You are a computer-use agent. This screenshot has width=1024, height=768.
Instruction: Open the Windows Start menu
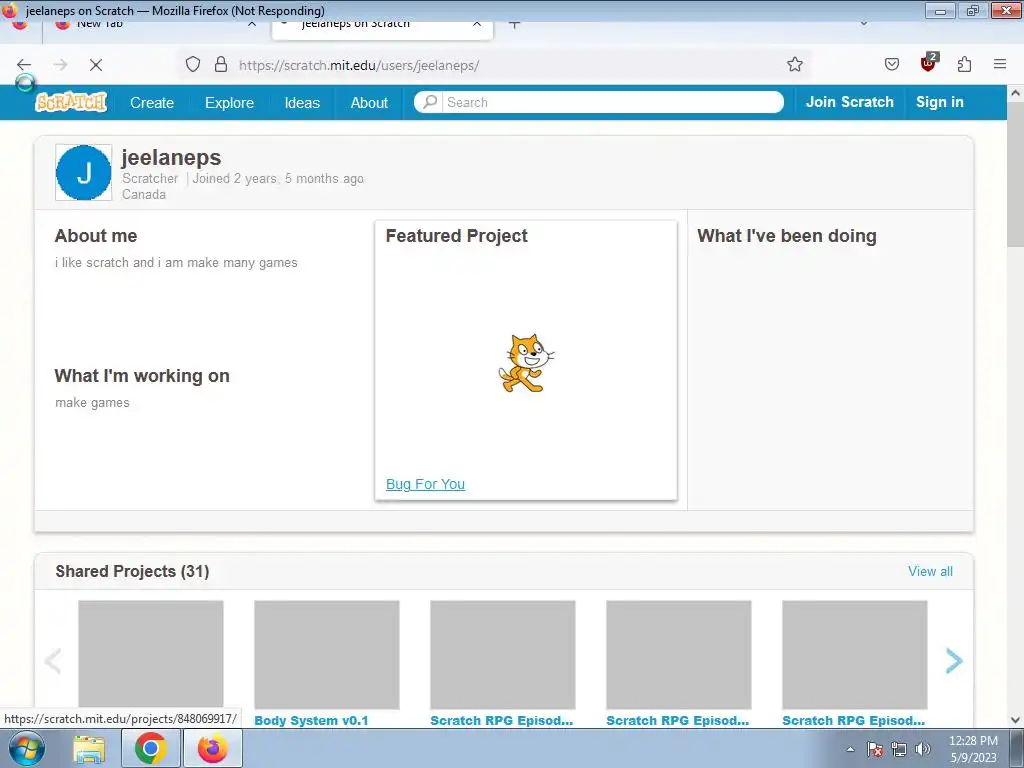(x=26, y=748)
